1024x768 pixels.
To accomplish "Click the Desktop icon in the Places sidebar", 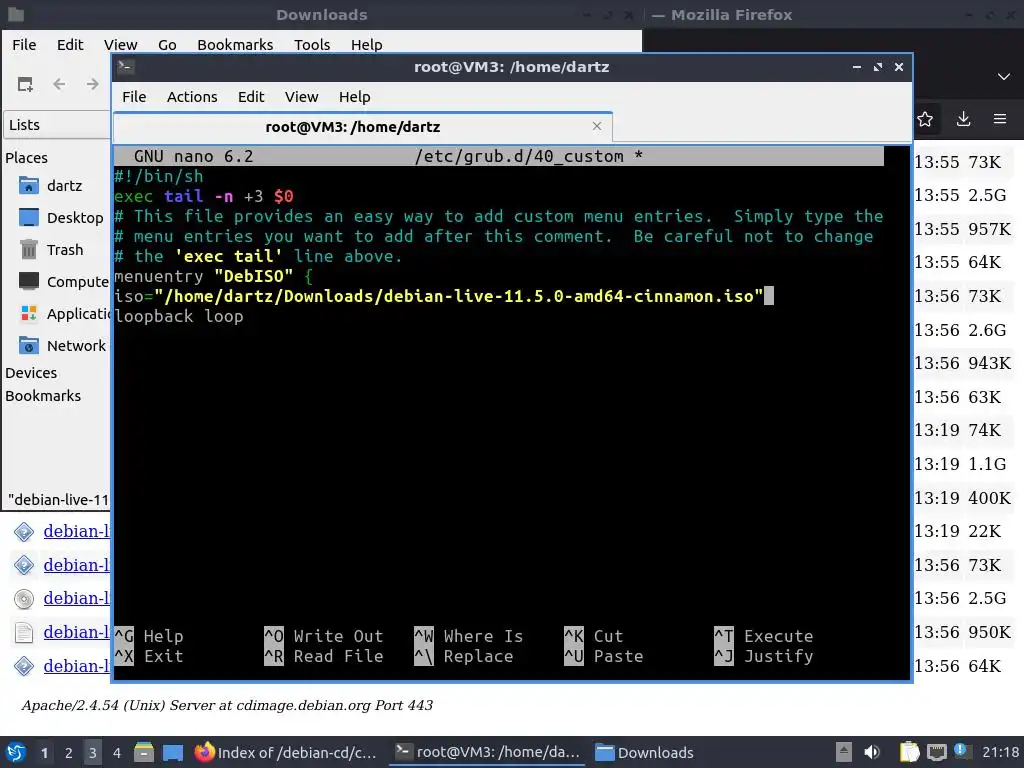I will tap(29, 217).
